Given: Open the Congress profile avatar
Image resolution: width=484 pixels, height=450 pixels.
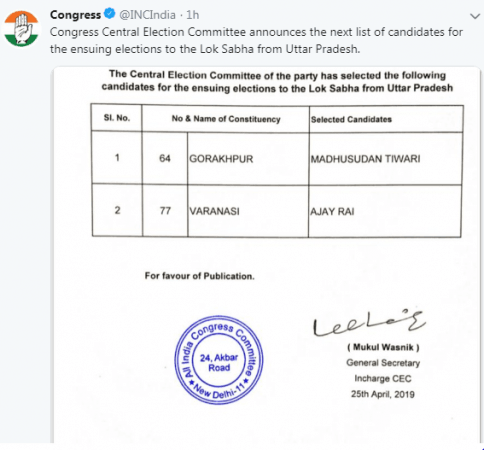Looking at the screenshot, I should tap(21, 29).
